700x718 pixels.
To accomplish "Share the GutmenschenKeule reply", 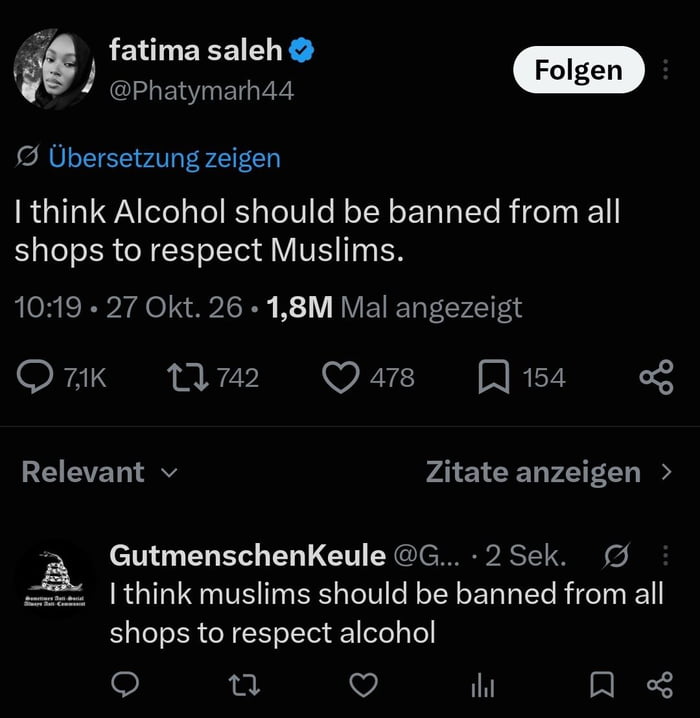I will [x=660, y=685].
